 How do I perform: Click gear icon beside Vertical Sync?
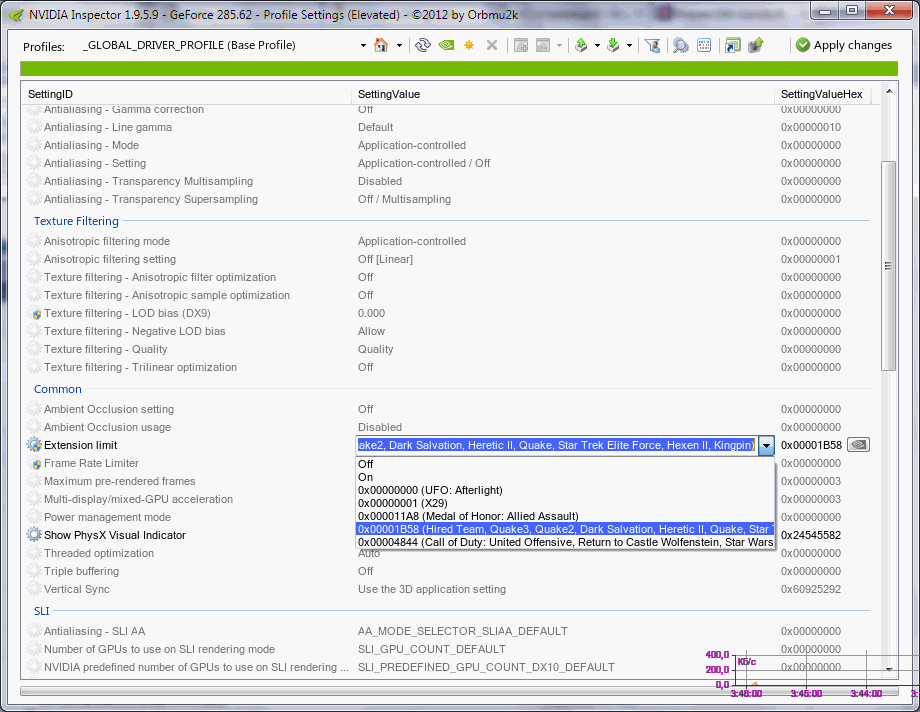pyautogui.click(x=34, y=589)
